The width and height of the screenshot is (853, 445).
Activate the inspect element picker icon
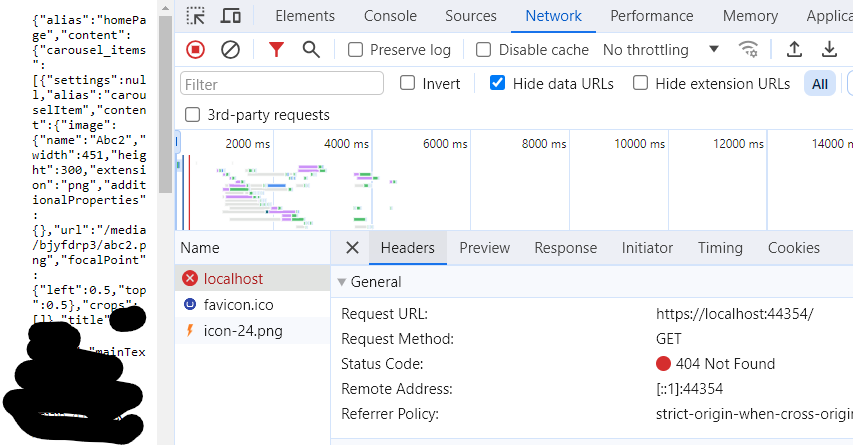196,16
